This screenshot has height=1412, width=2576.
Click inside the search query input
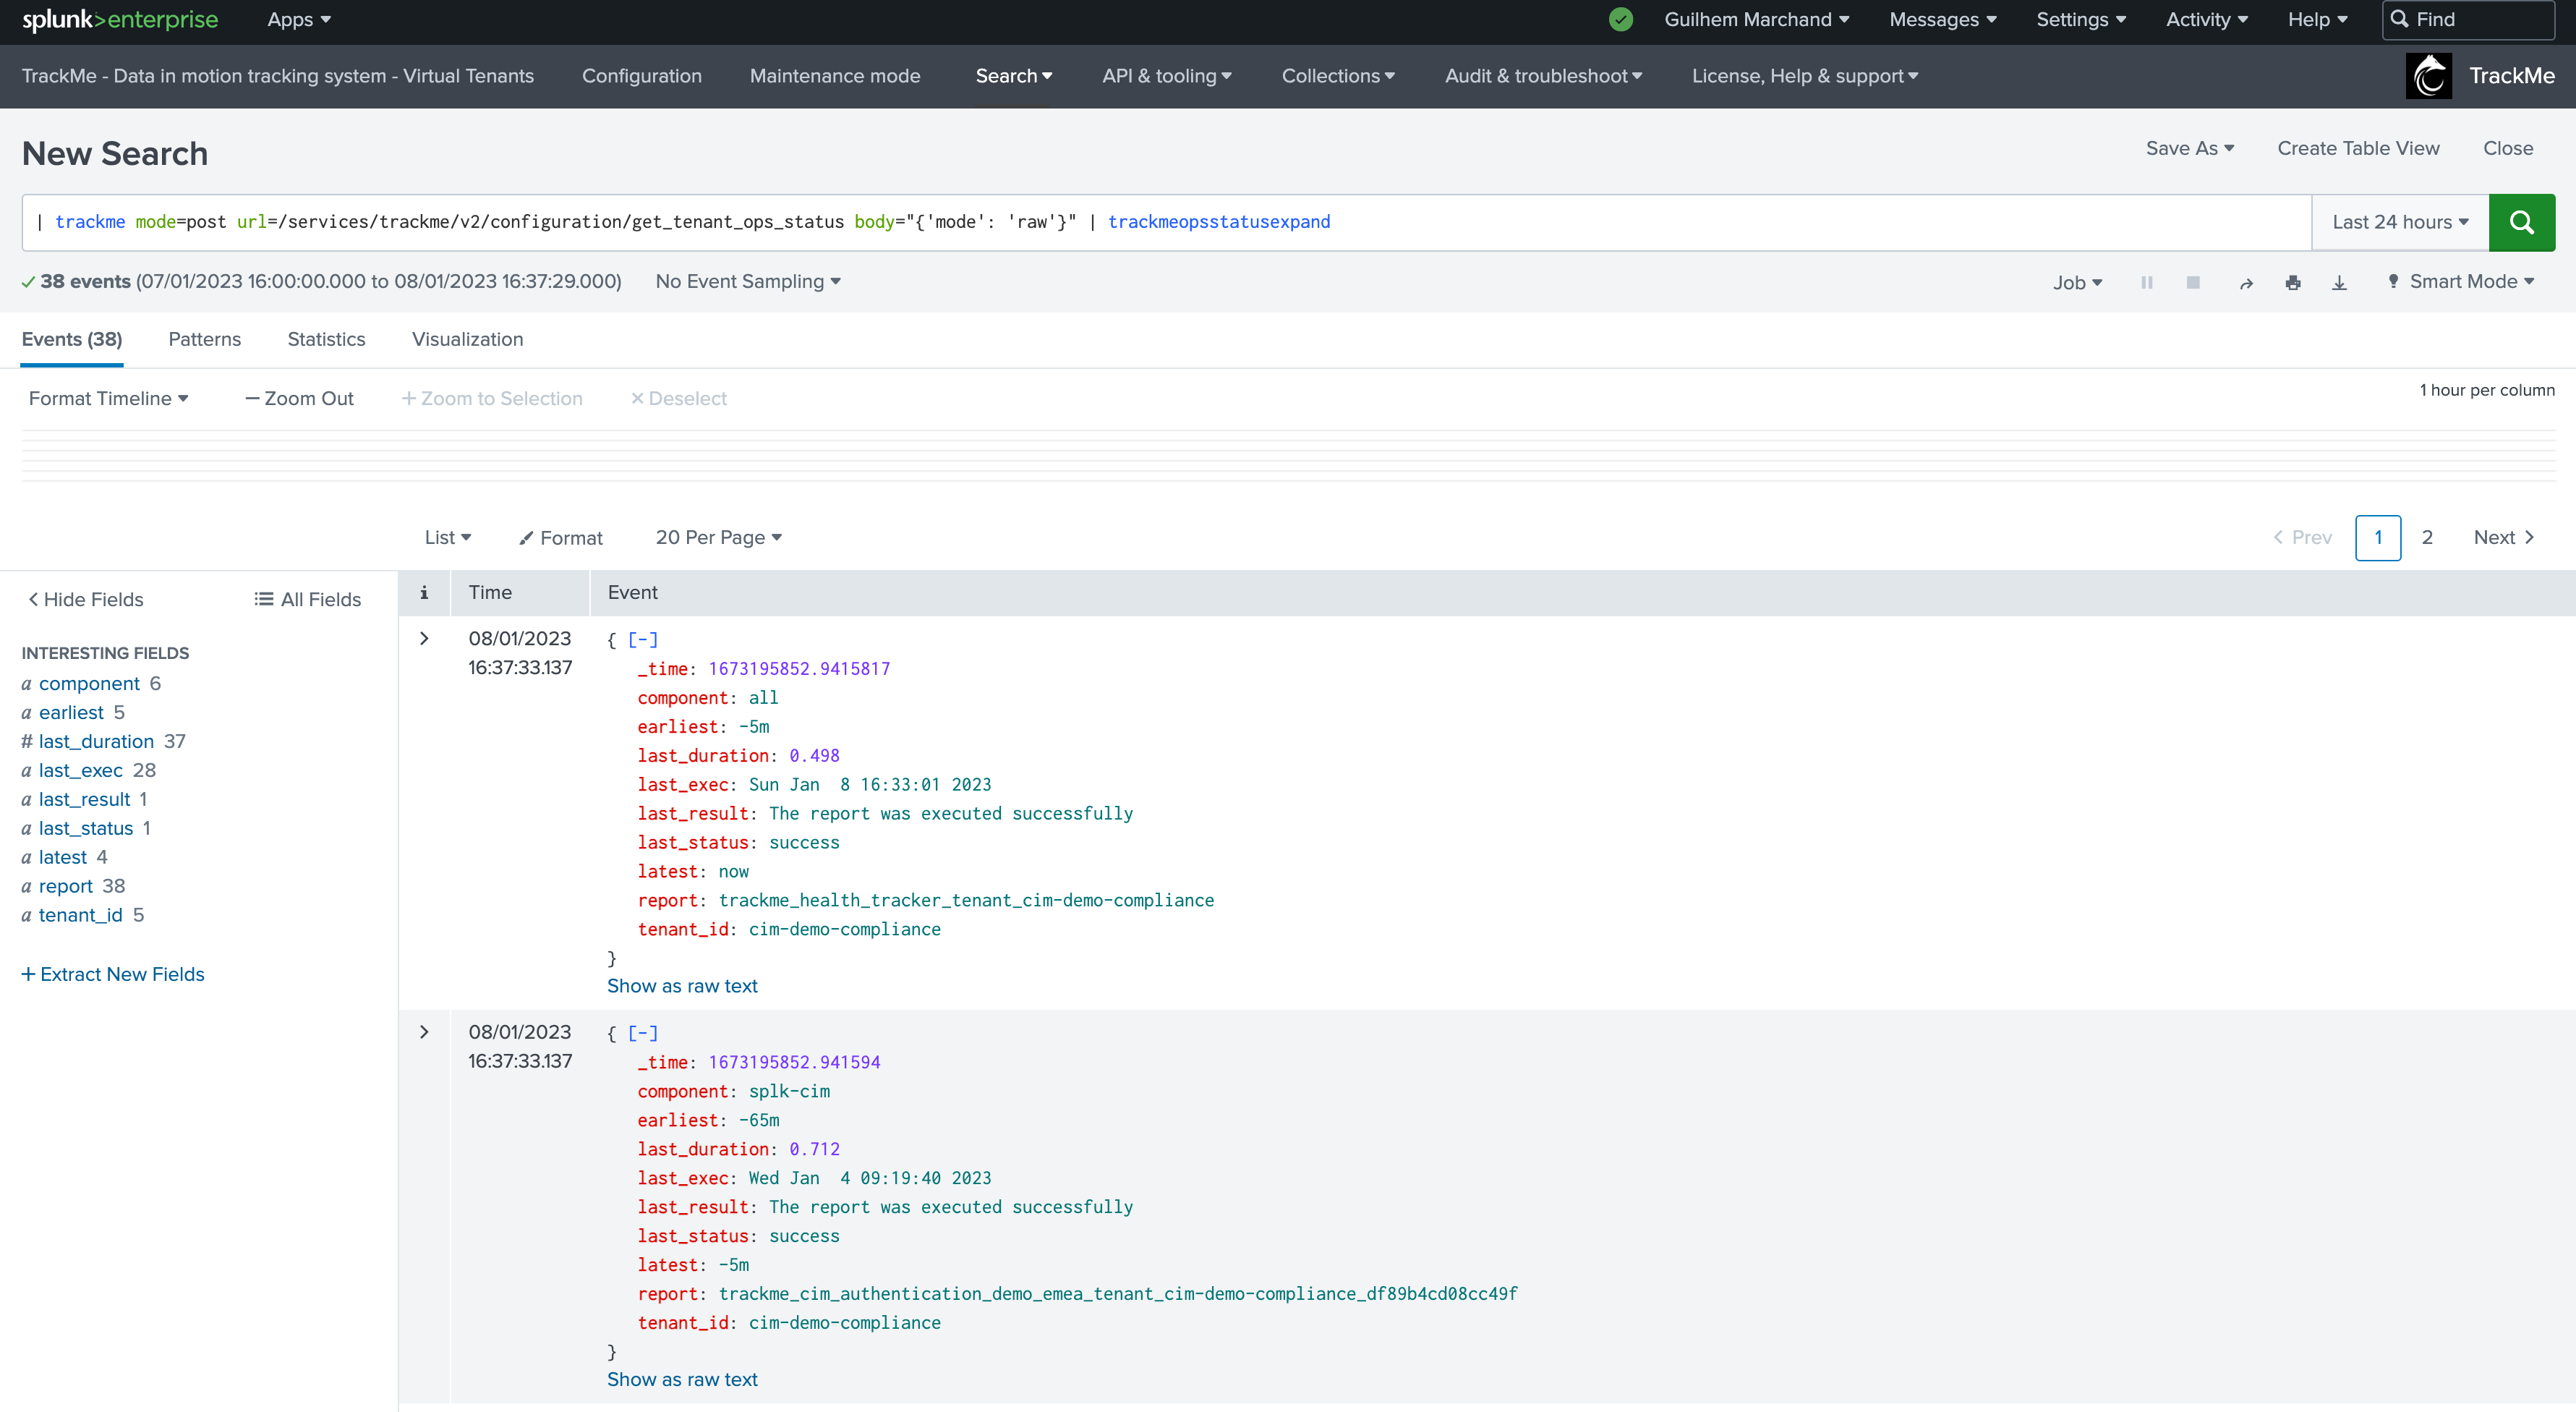tap(1166, 222)
